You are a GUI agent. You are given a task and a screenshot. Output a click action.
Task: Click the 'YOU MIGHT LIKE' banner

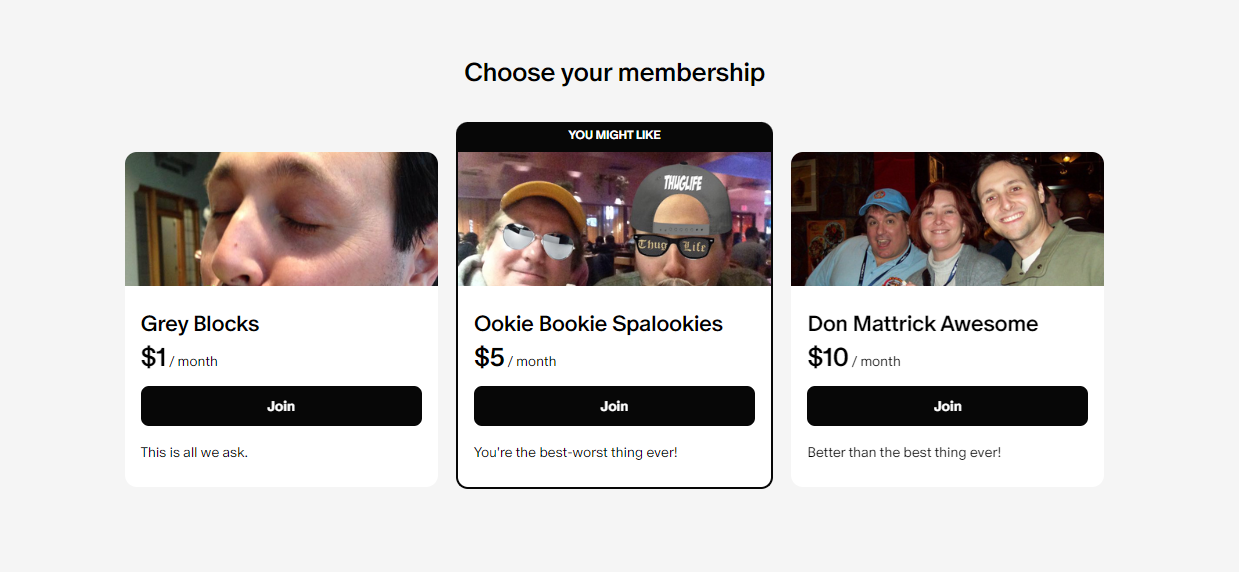tap(614, 135)
